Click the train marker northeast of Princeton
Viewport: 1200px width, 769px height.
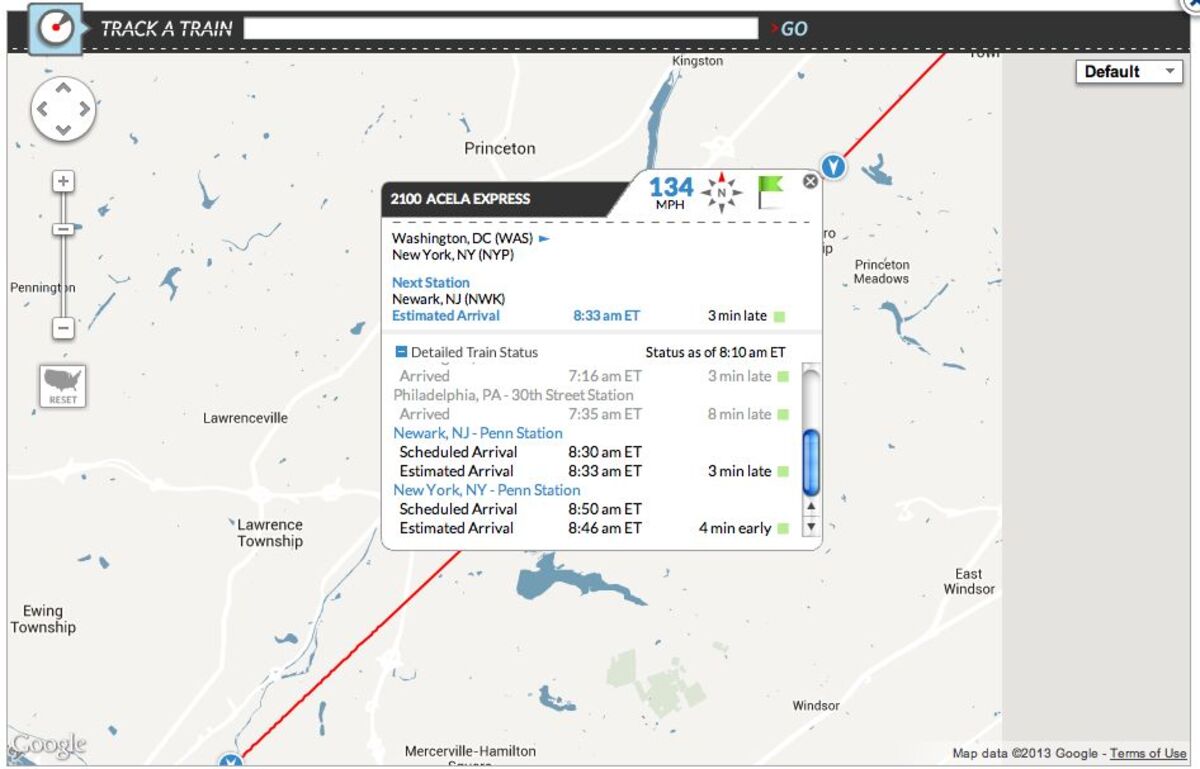833,167
